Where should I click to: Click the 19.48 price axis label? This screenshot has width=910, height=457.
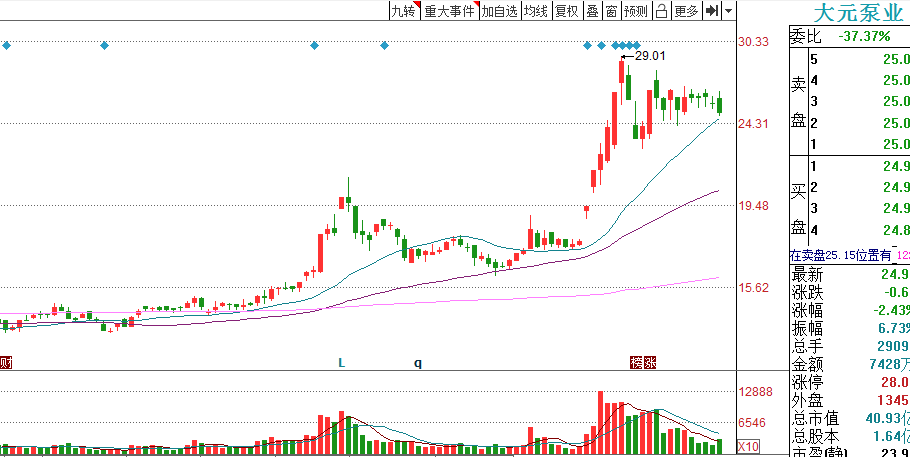coord(753,206)
